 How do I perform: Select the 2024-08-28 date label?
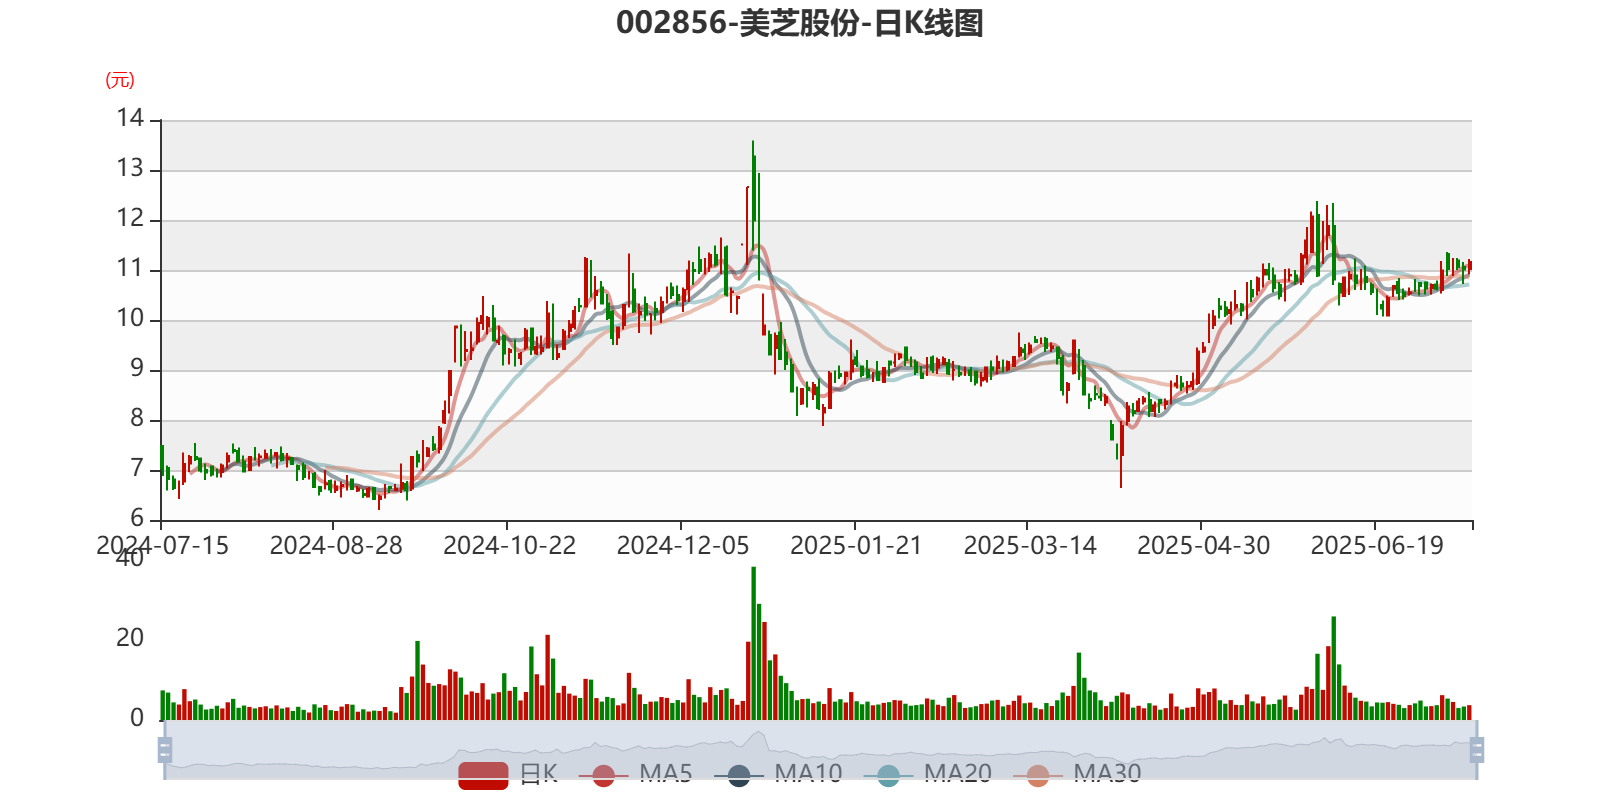(336, 546)
